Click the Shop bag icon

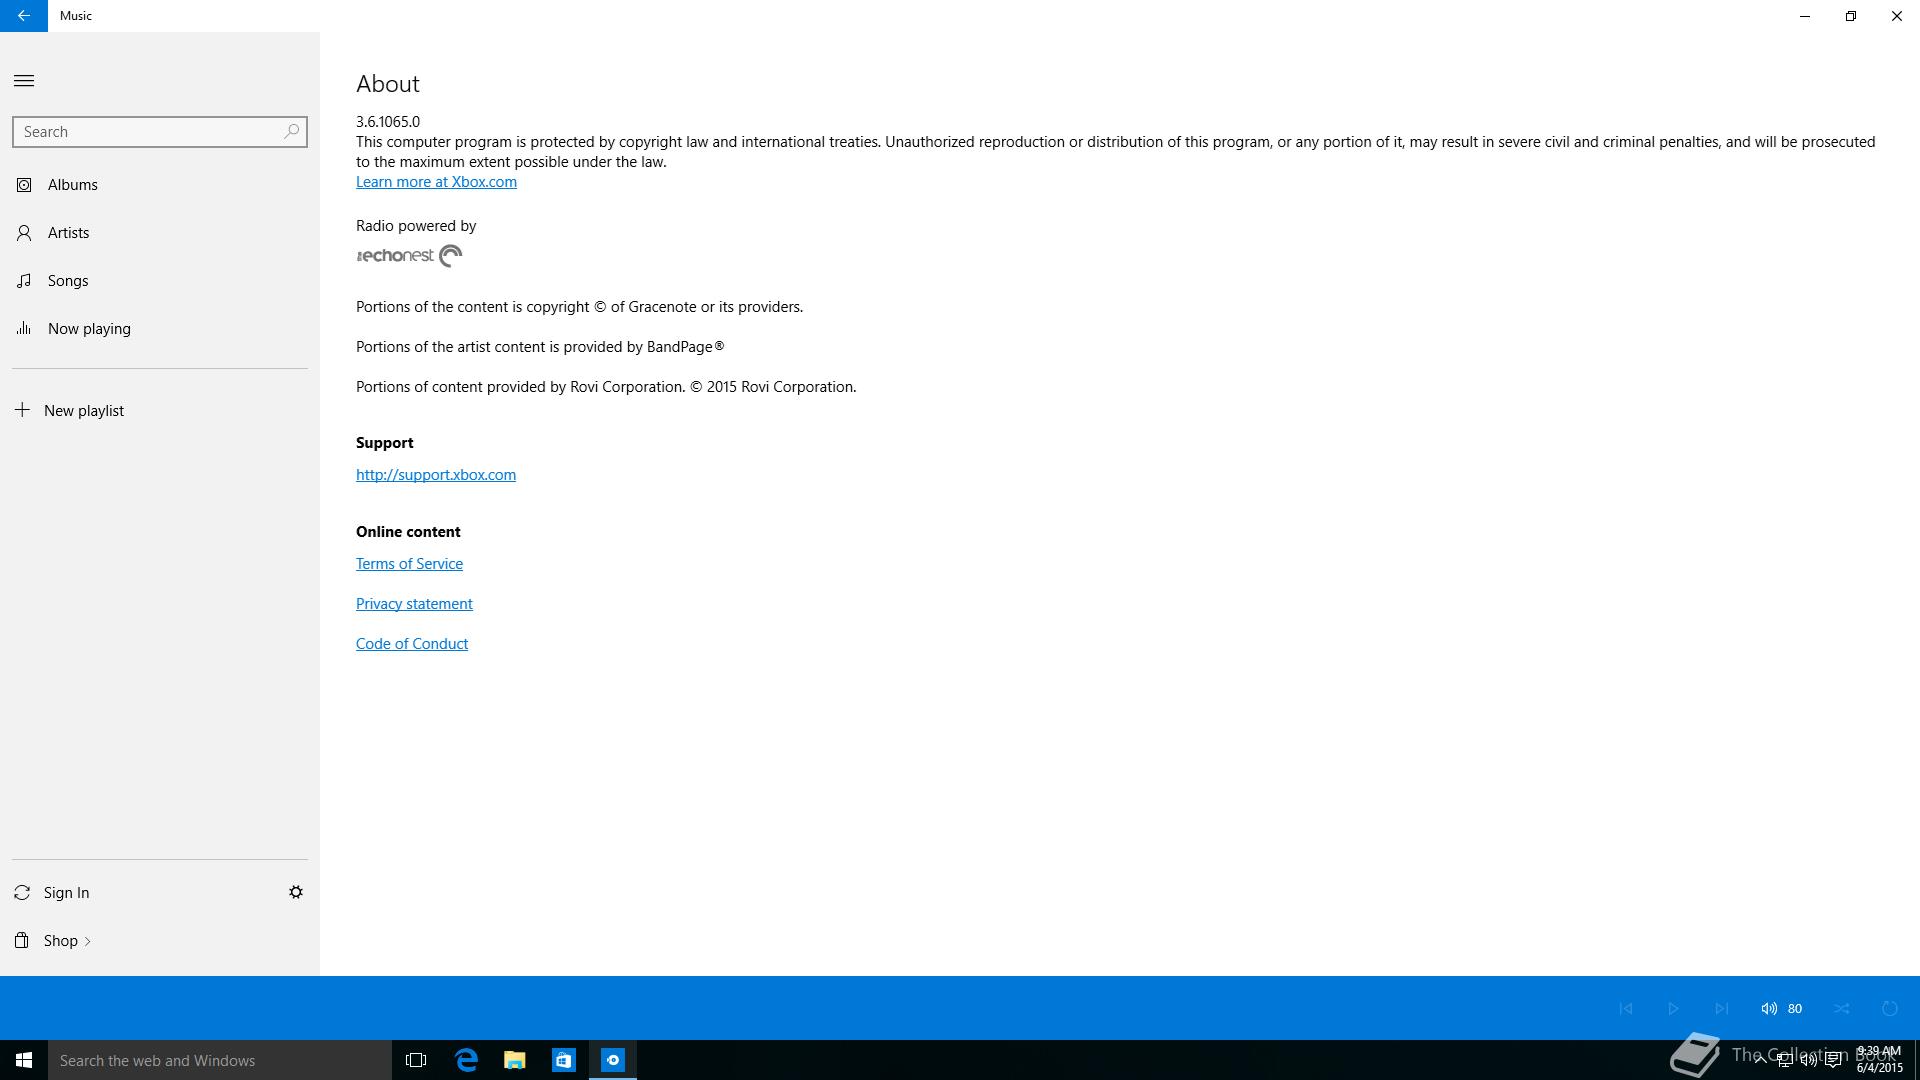tap(22, 940)
